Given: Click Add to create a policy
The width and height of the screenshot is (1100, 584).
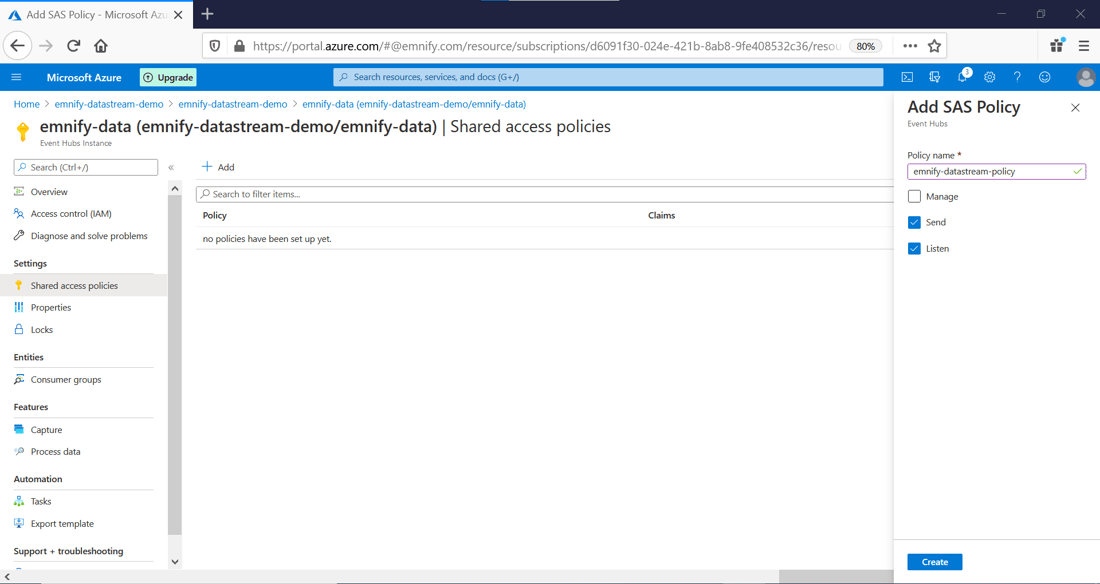Looking at the screenshot, I should pyautogui.click(x=218, y=167).
